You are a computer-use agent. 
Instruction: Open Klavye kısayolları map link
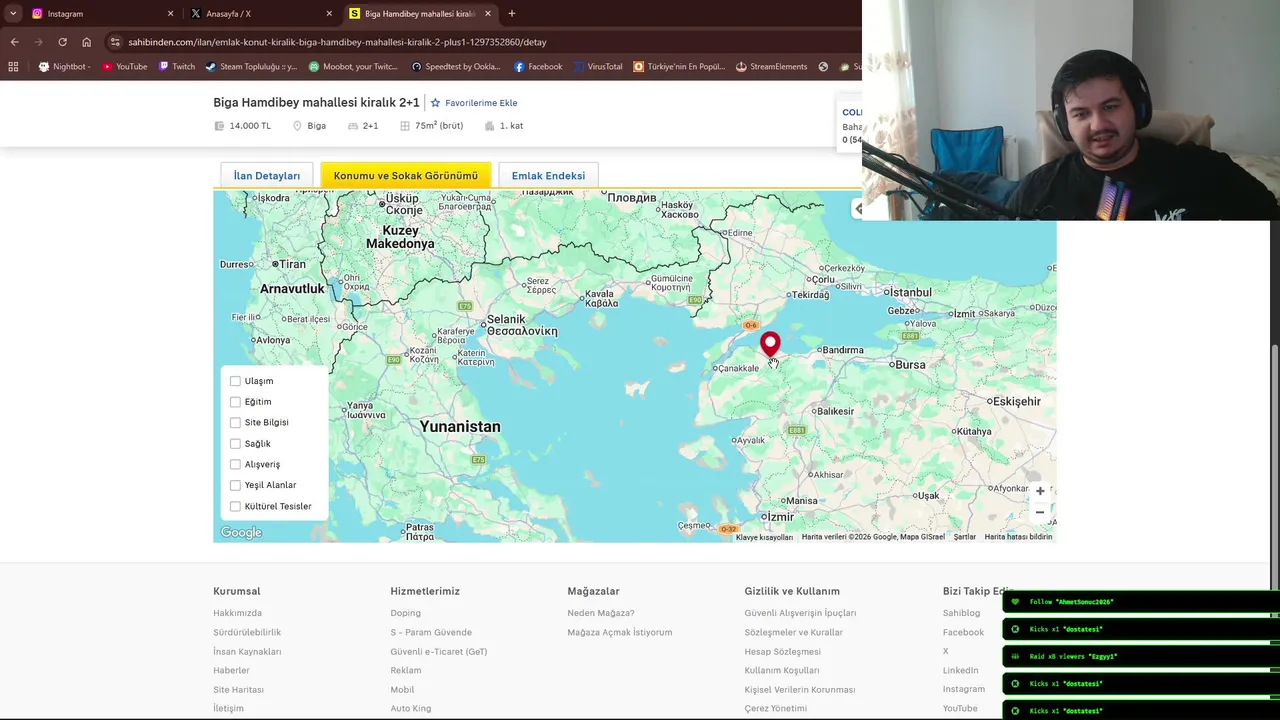764,537
